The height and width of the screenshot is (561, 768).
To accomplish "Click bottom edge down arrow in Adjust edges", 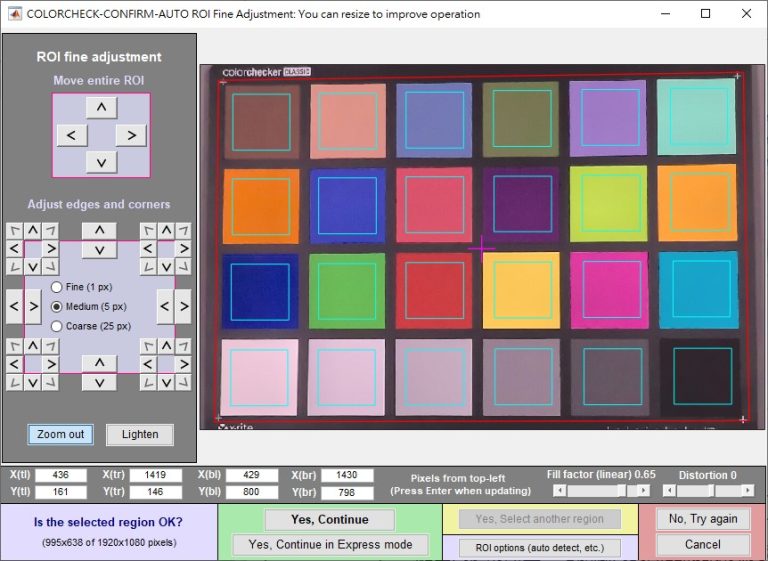I will point(99,382).
